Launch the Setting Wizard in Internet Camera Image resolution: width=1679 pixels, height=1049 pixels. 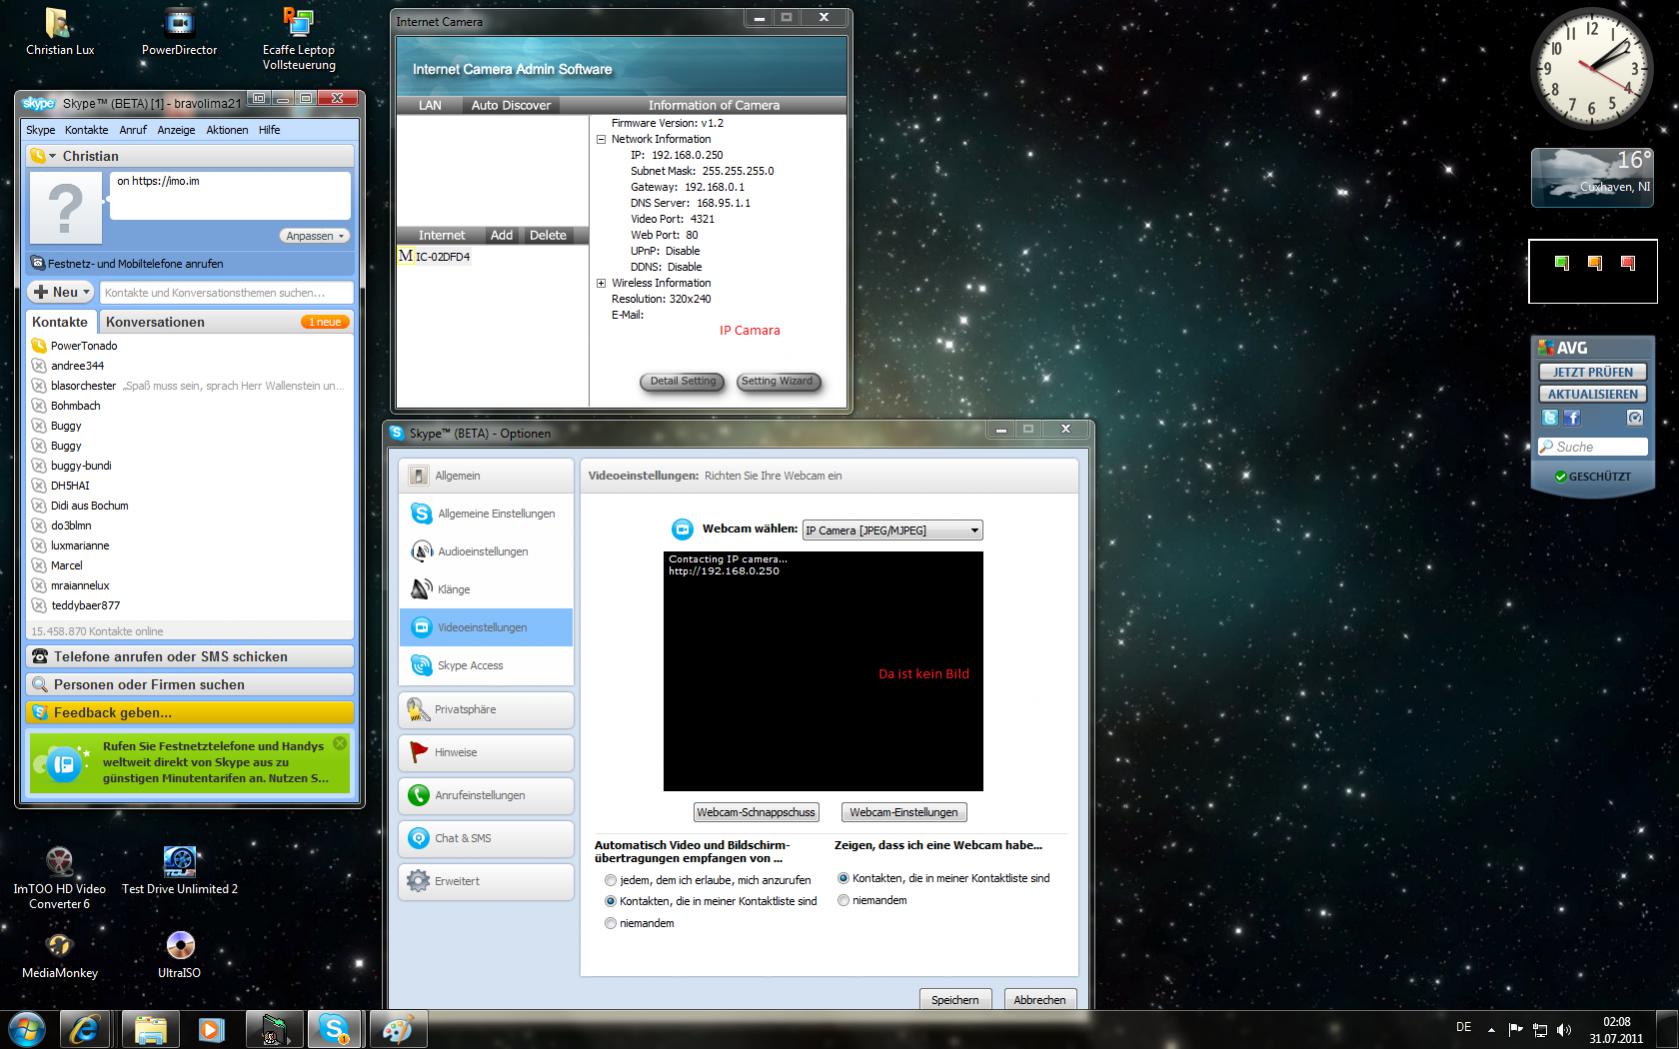coord(777,381)
